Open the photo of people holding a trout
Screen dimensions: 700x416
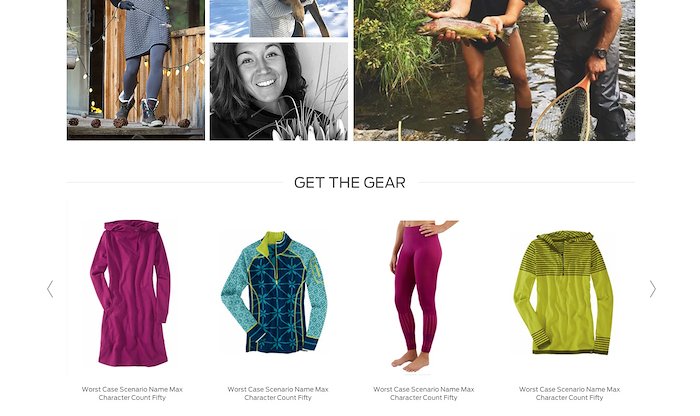(494, 70)
